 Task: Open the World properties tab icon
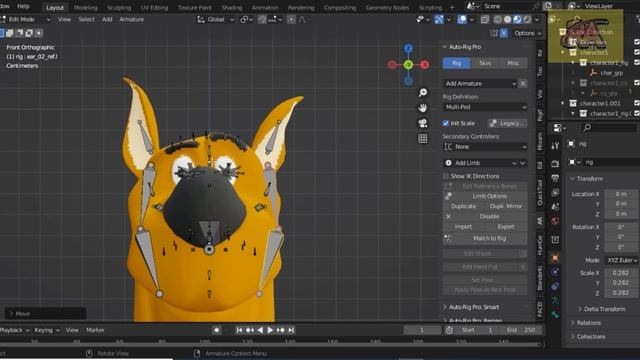(x=555, y=221)
